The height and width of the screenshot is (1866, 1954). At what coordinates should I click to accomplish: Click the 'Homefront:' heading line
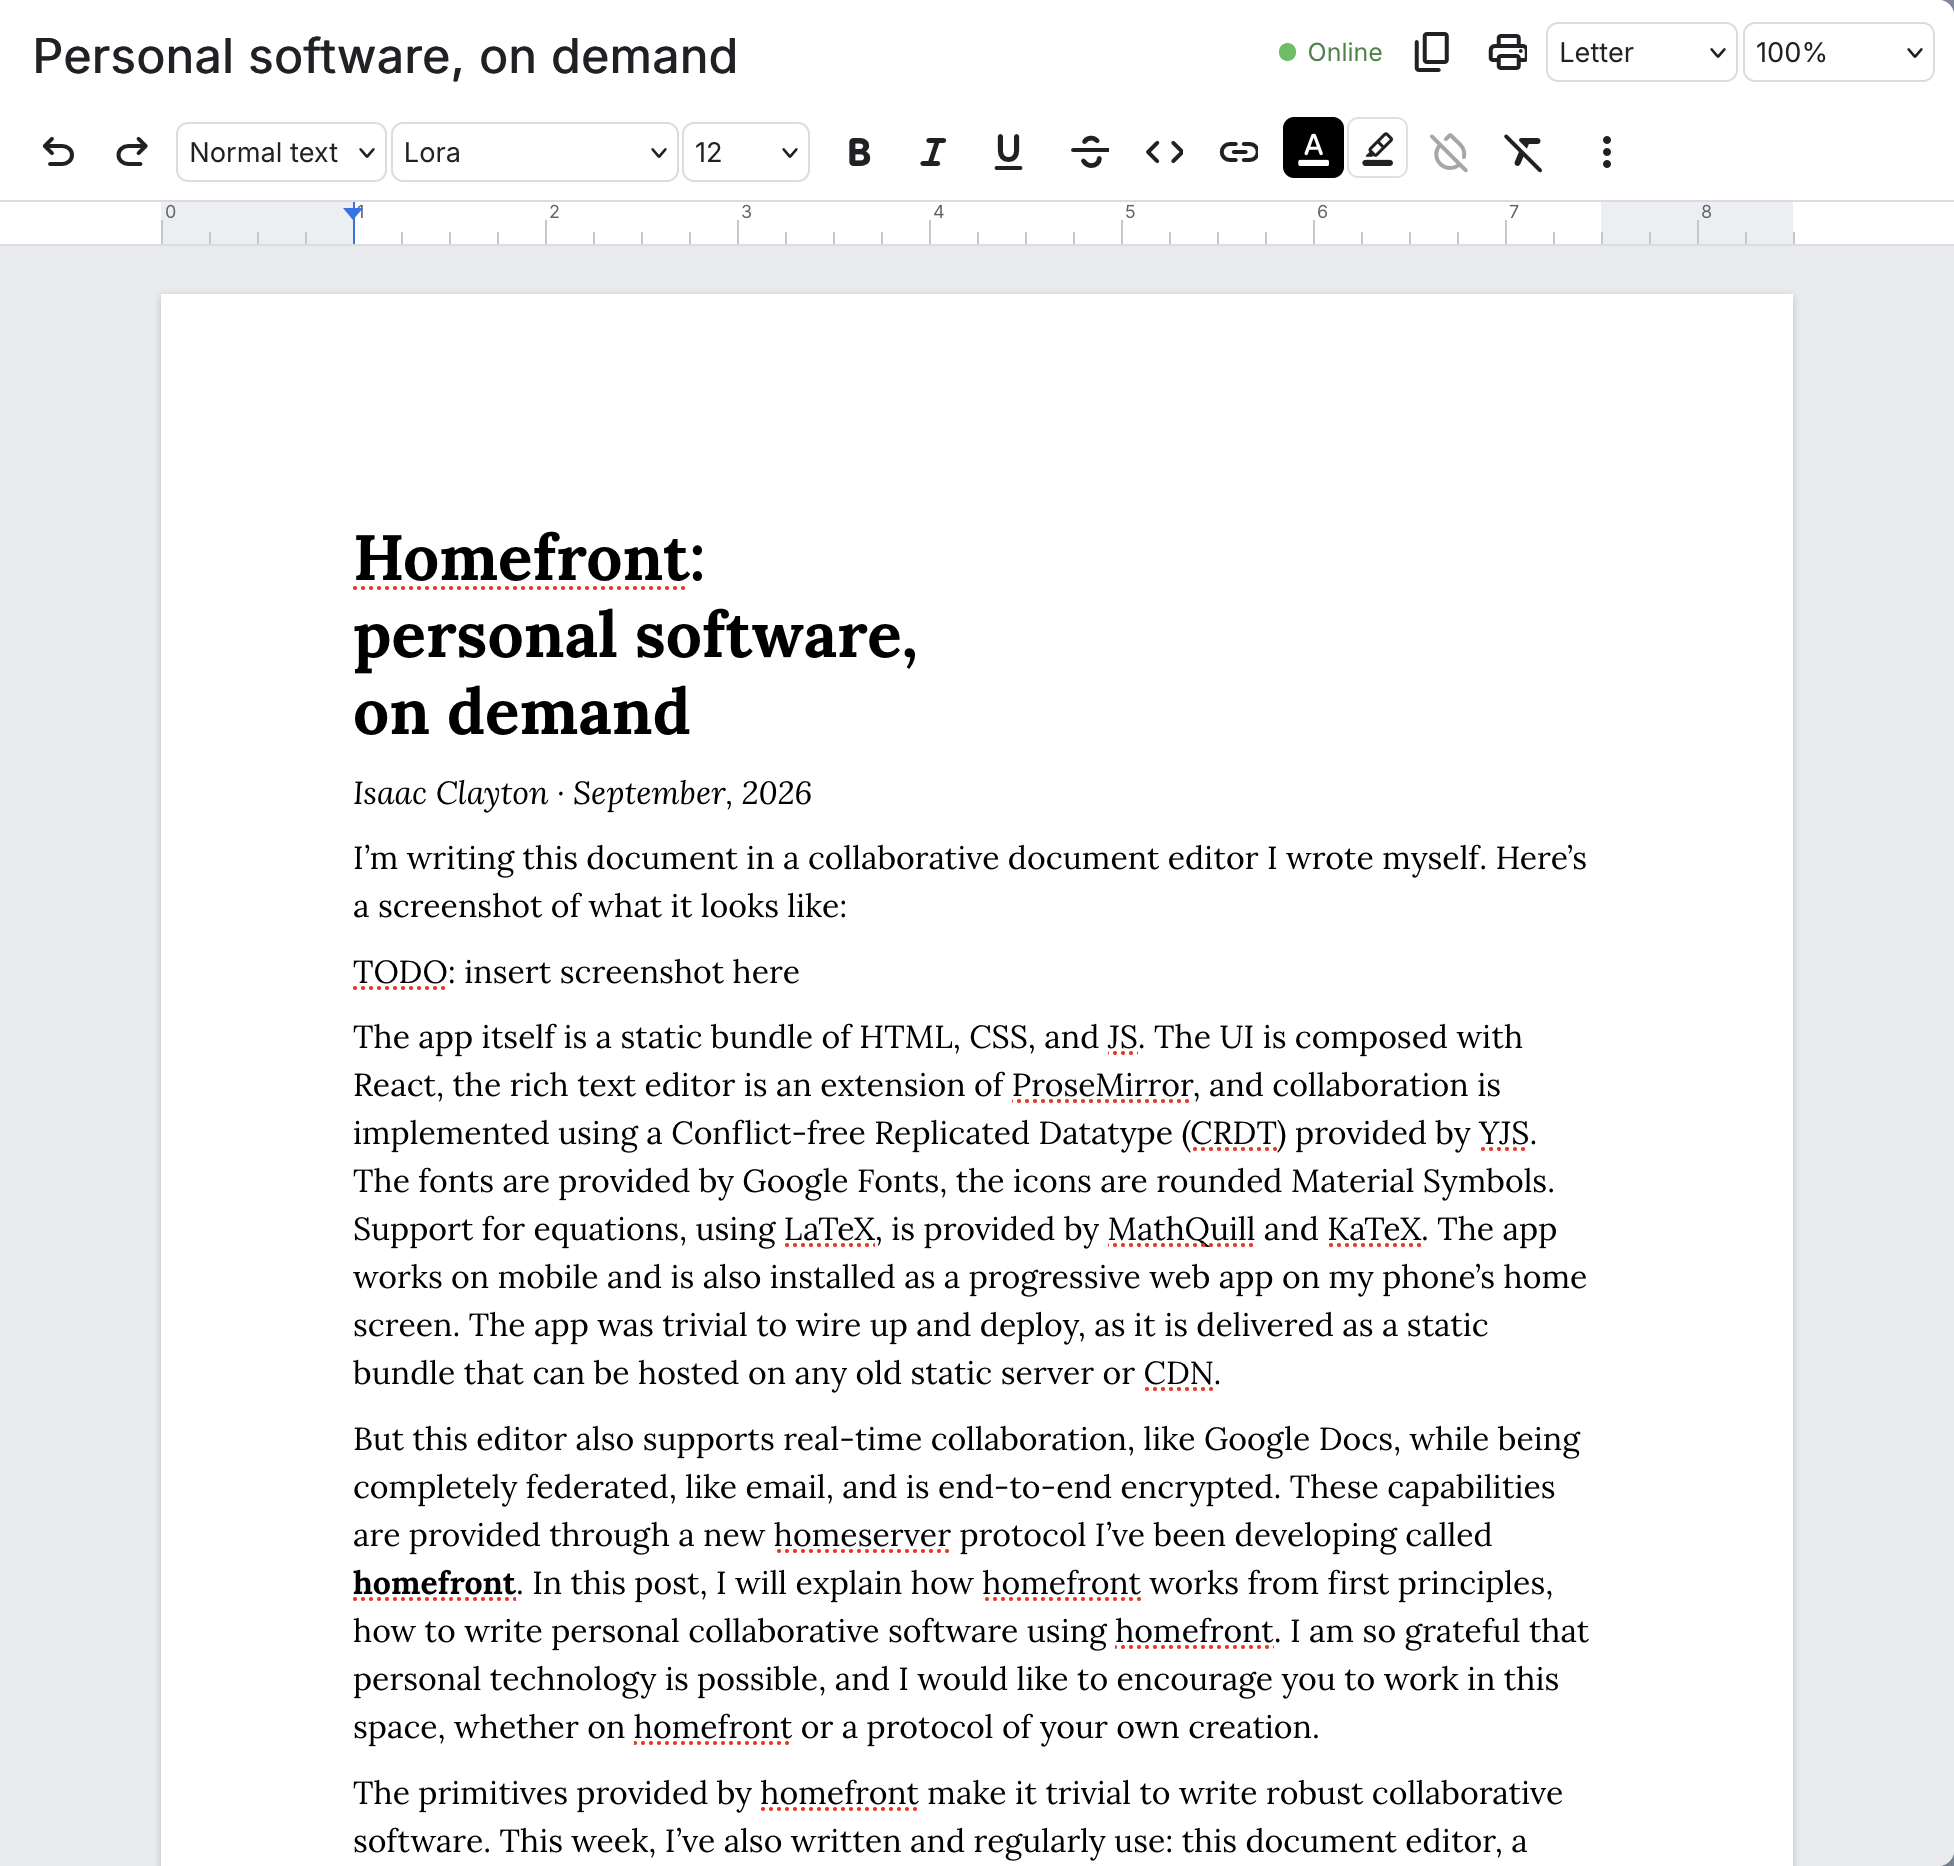click(529, 558)
